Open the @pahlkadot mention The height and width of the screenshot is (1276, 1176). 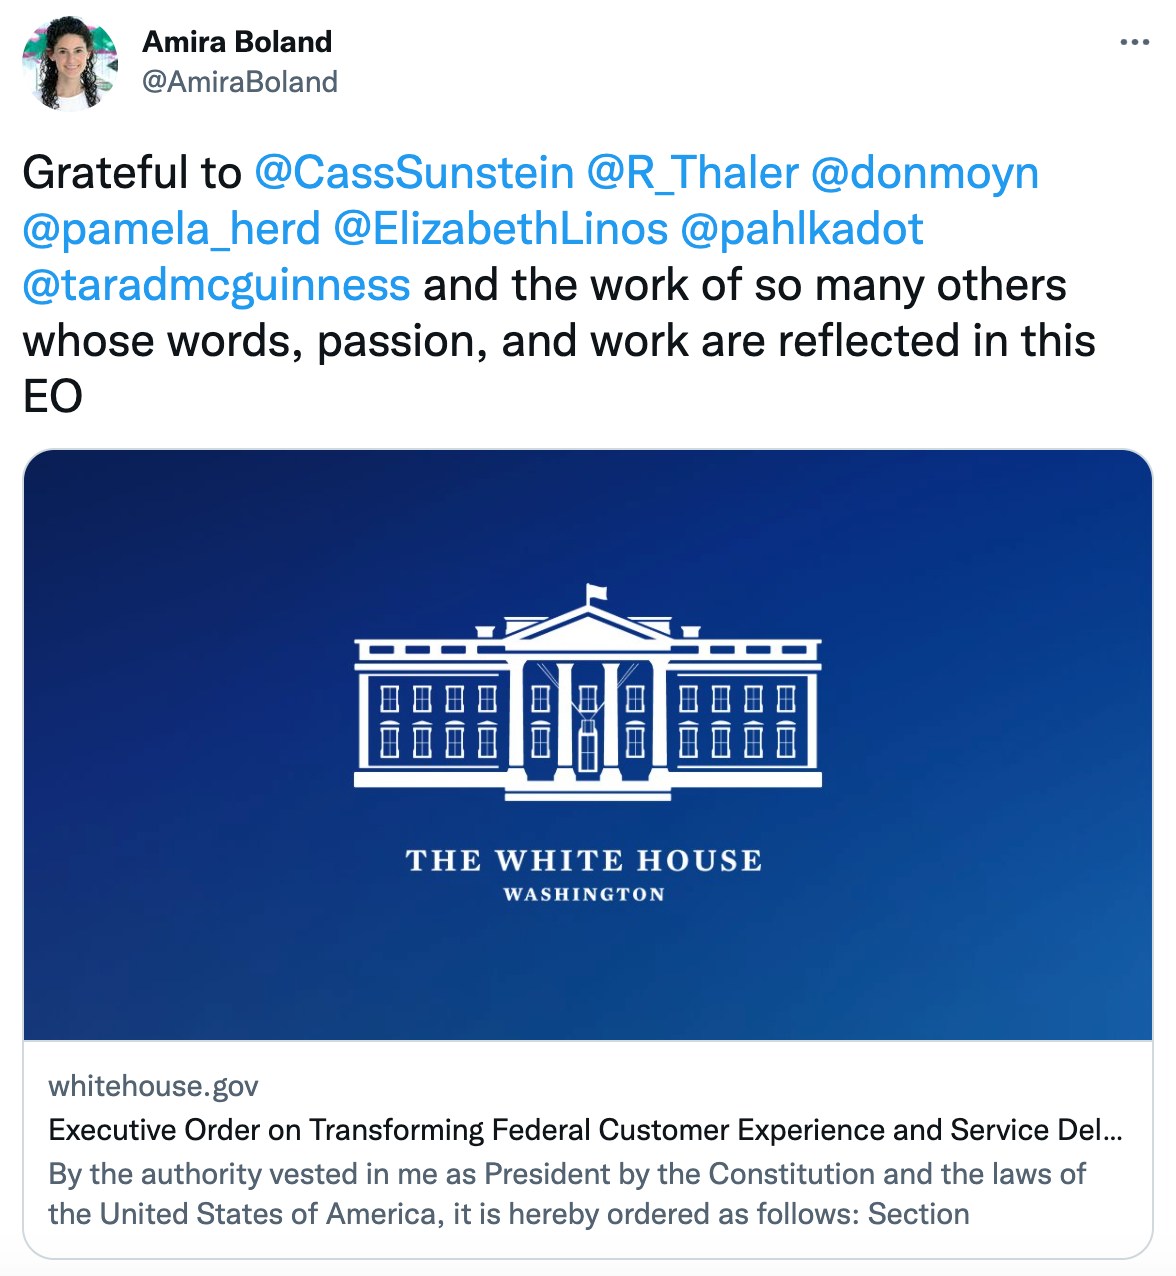click(x=804, y=228)
